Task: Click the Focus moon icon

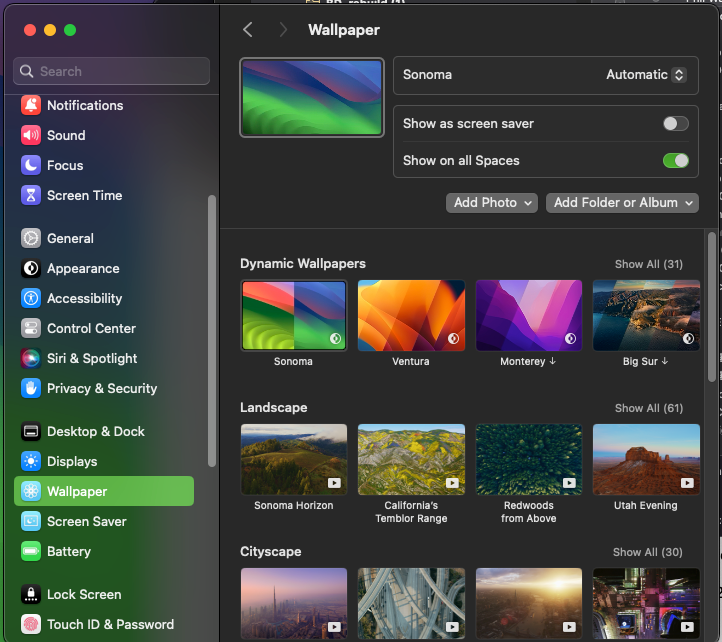Action: click(x=31, y=165)
